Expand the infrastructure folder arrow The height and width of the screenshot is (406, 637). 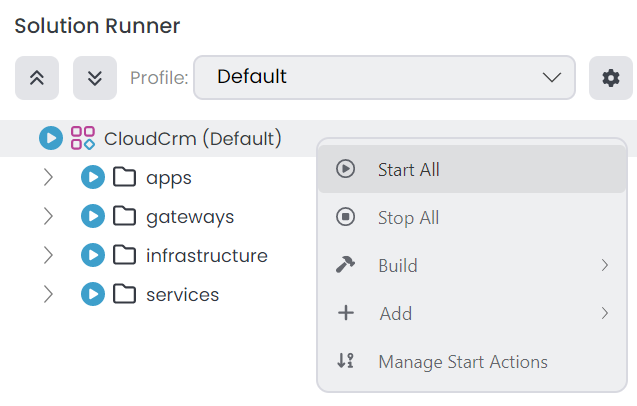48,256
